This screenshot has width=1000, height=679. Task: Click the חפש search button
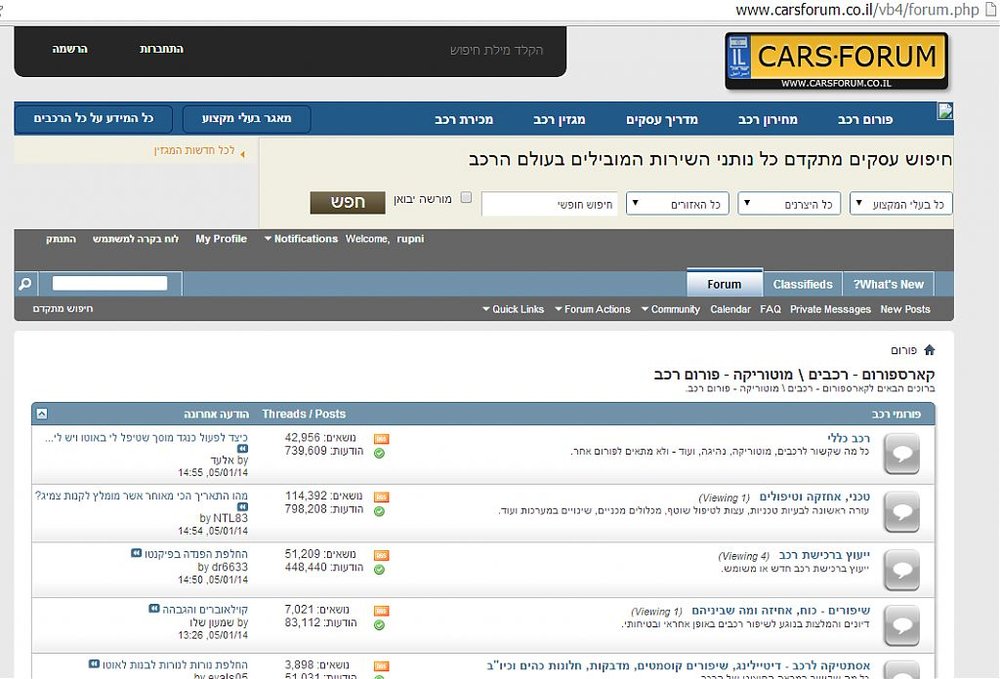pyautogui.click(x=348, y=202)
